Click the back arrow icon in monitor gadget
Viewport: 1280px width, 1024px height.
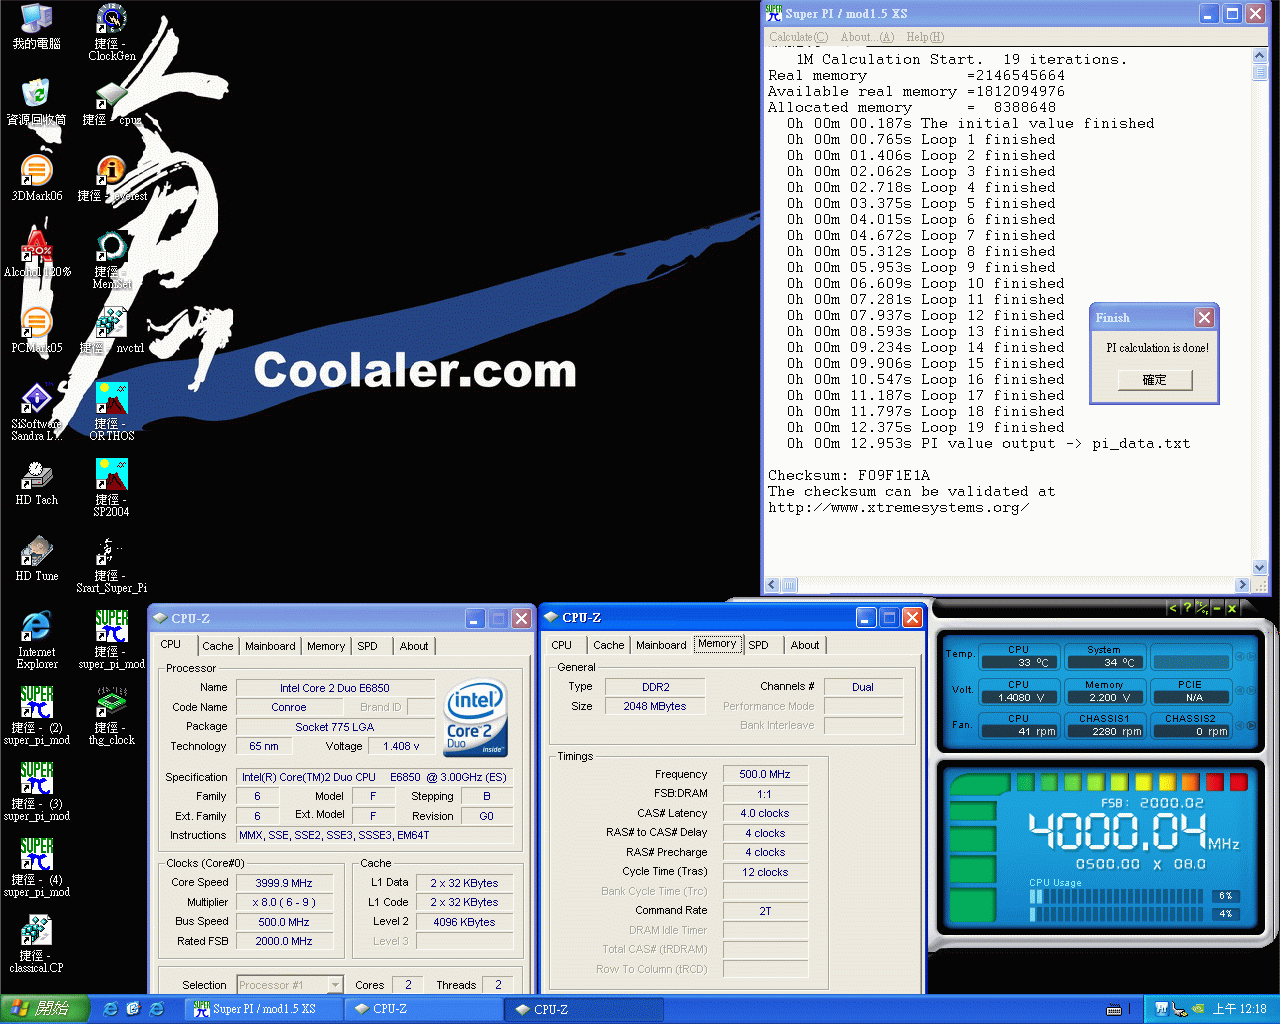(1173, 608)
